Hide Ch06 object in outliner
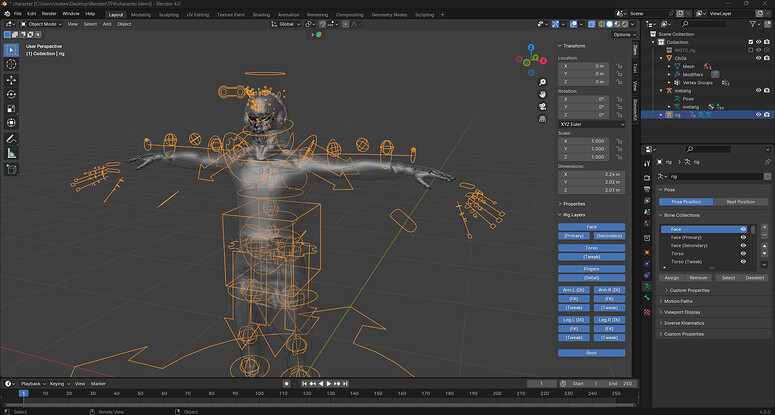This screenshot has width=775, height=415. point(758,58)
